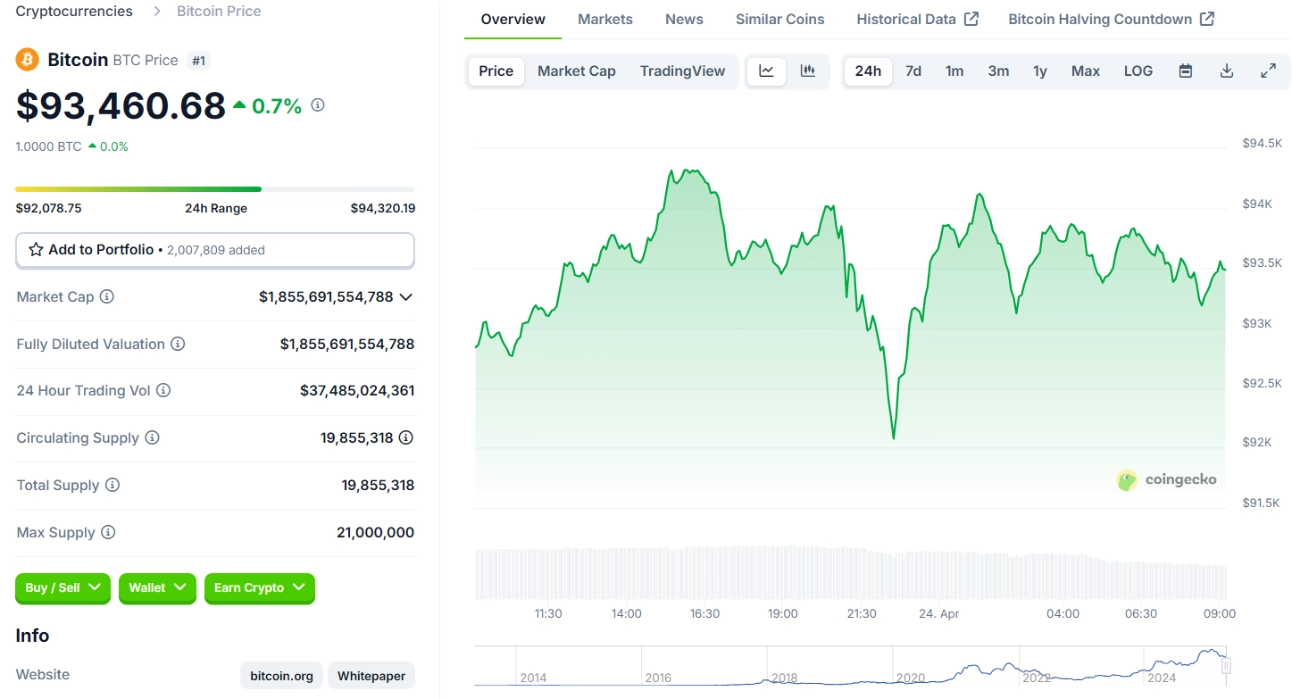Click Add to Portfolio button

pyautogui.click(x=215, y=250)
